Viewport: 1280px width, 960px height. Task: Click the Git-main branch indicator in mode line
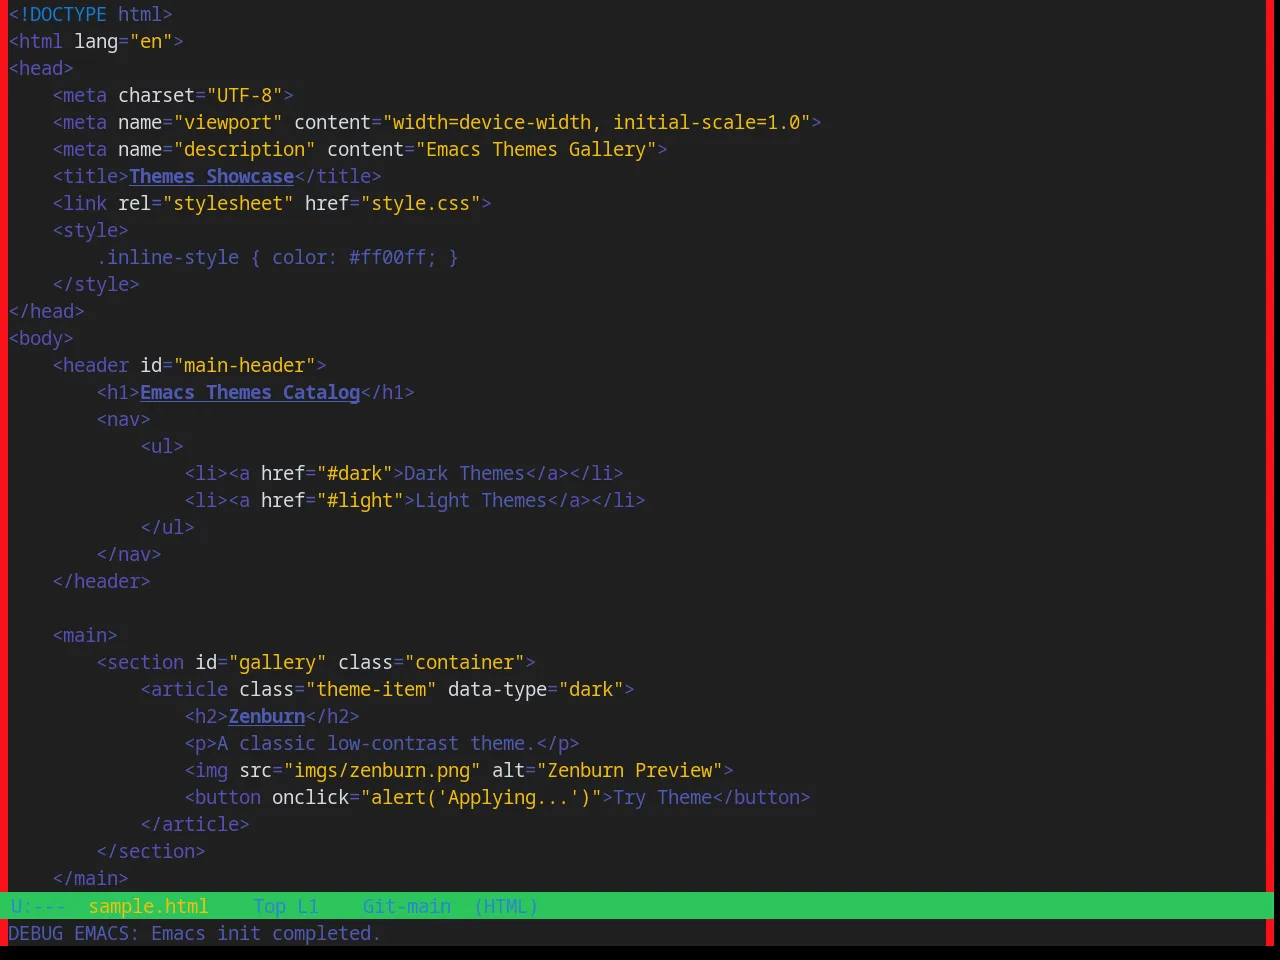pyautogui.click(x=407, y=906)
